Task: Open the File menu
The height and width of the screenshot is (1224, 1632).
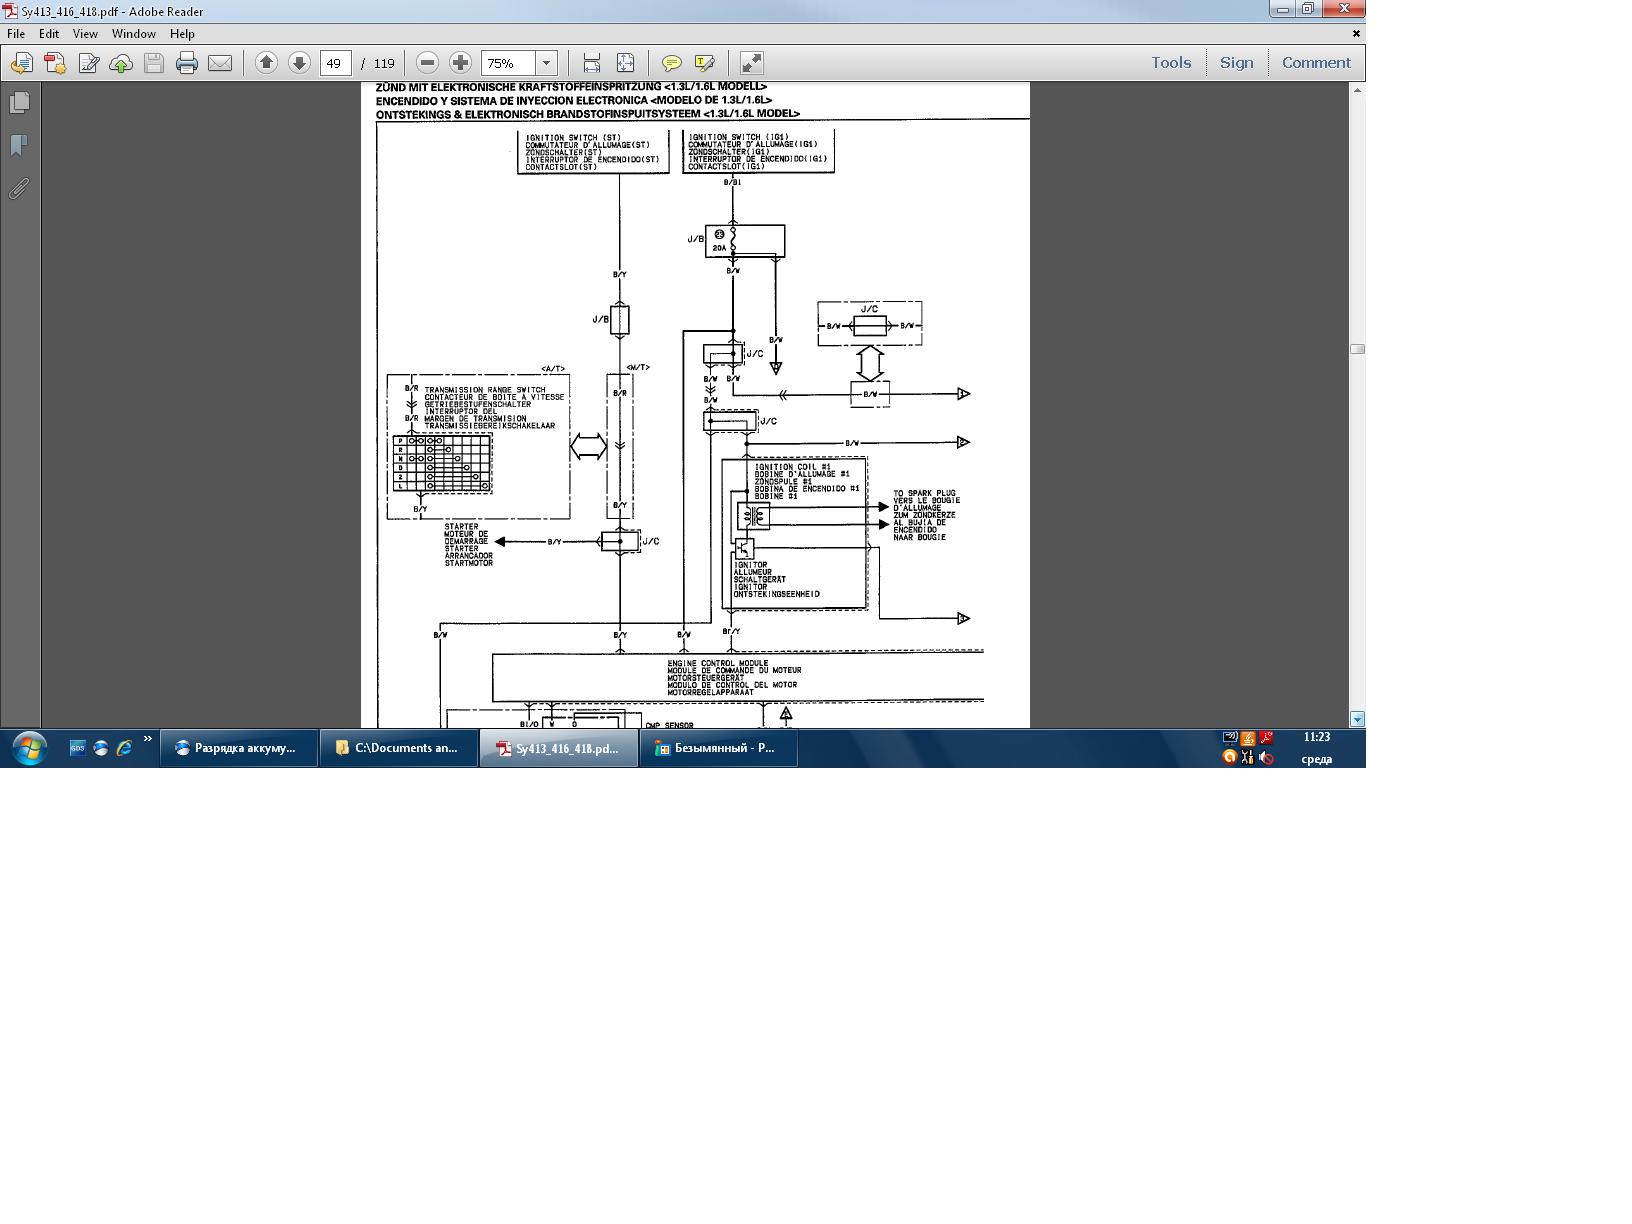Action: point(16,33)
